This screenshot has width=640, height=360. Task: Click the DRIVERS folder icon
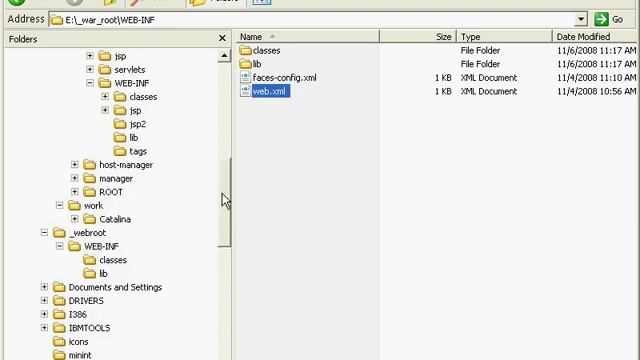click(x=60, y=301)
